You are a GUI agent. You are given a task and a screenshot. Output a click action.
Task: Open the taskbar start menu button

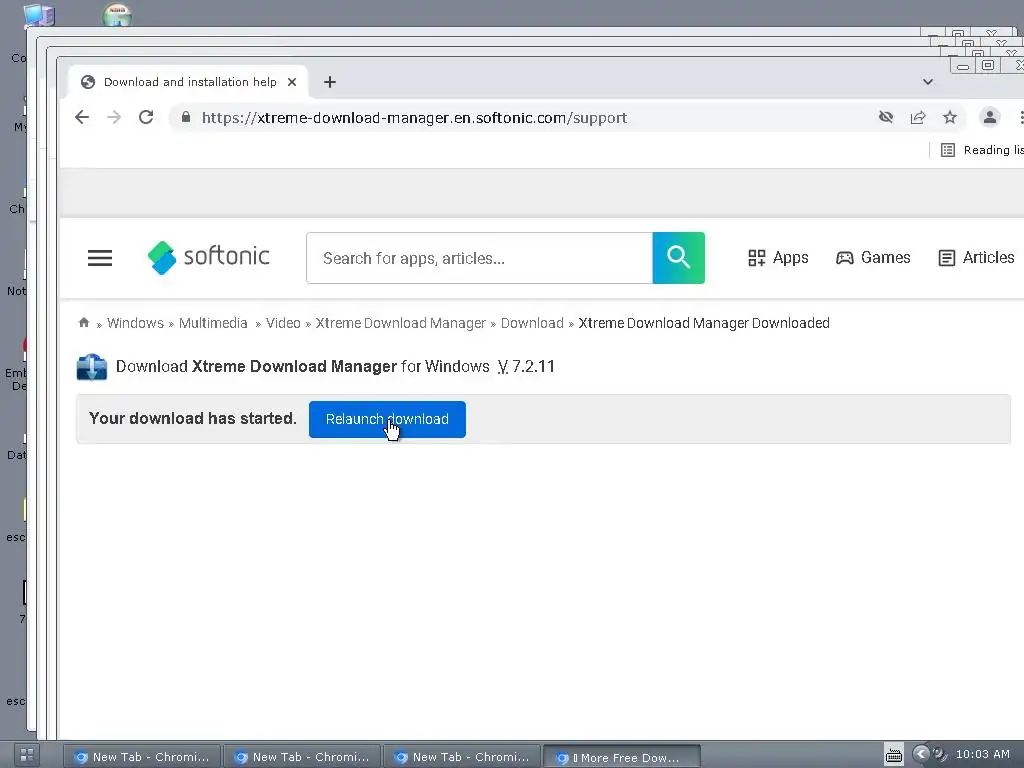(26, 756)
